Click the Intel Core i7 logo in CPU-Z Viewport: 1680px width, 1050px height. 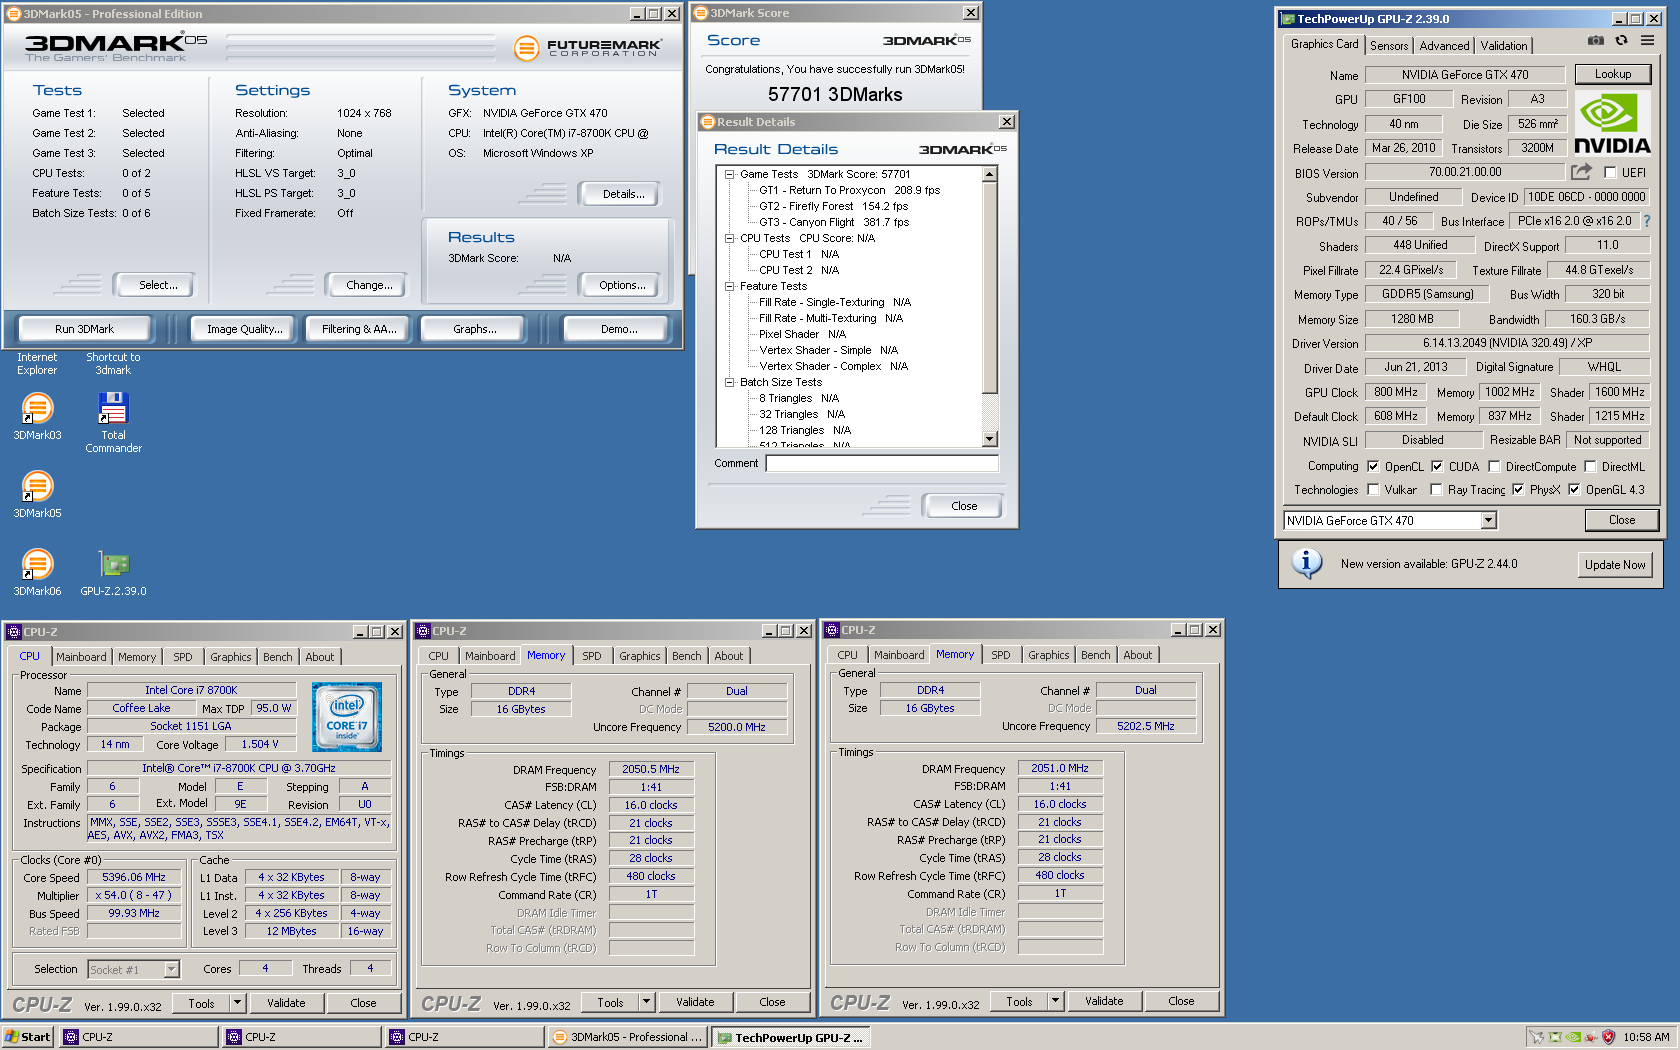[x=347, y=717]
